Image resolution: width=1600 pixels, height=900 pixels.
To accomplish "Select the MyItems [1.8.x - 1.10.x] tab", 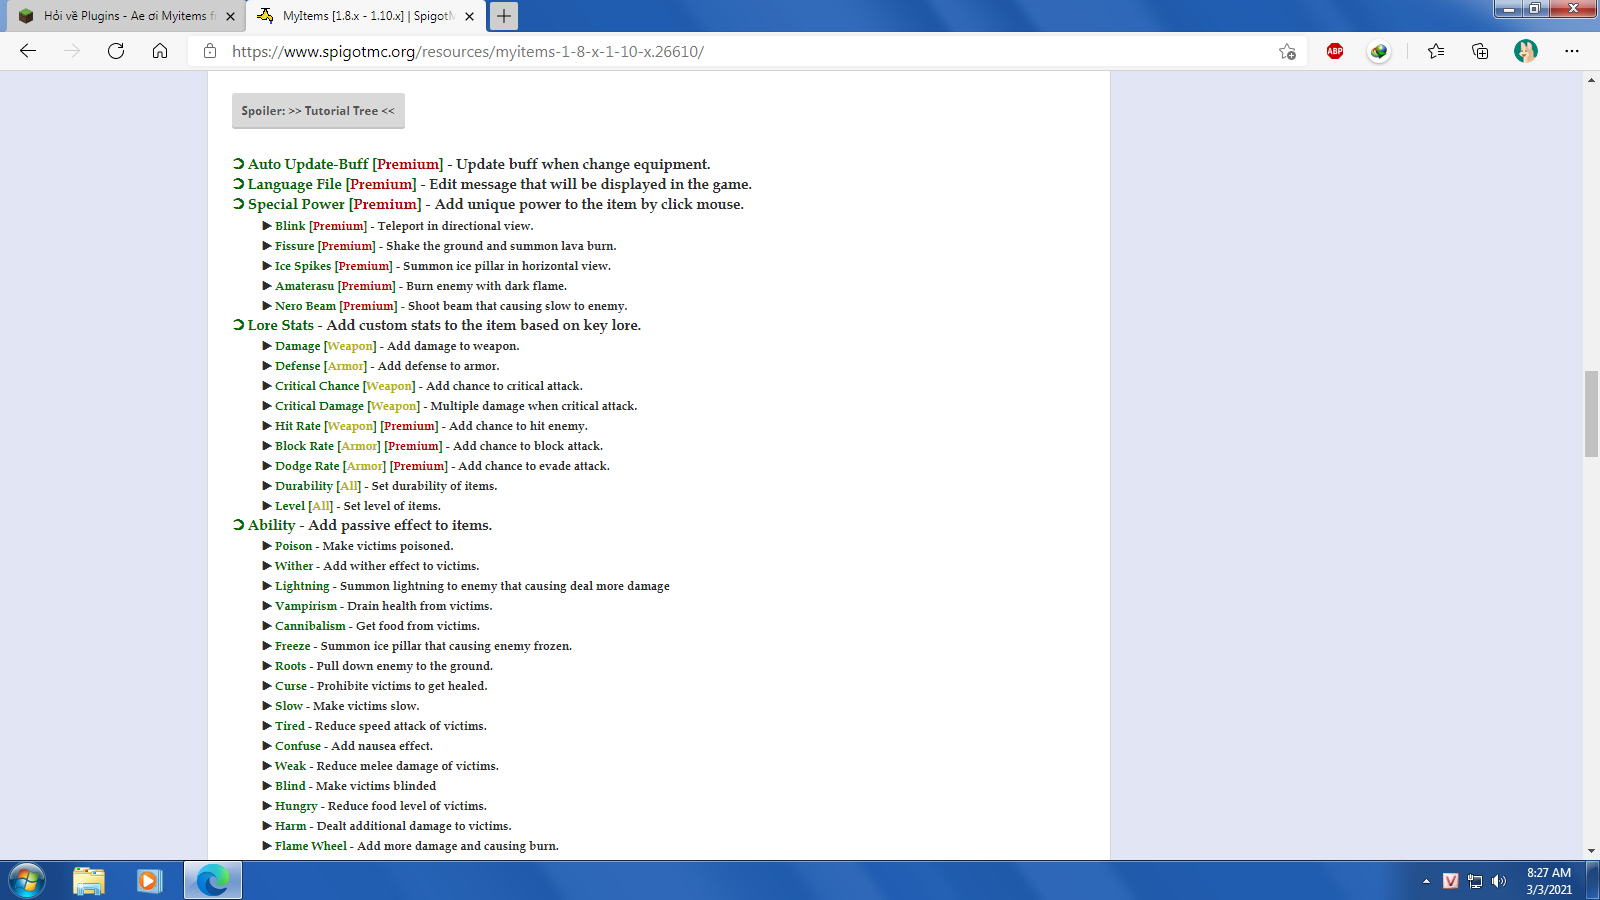I will [x=367, y=16].
